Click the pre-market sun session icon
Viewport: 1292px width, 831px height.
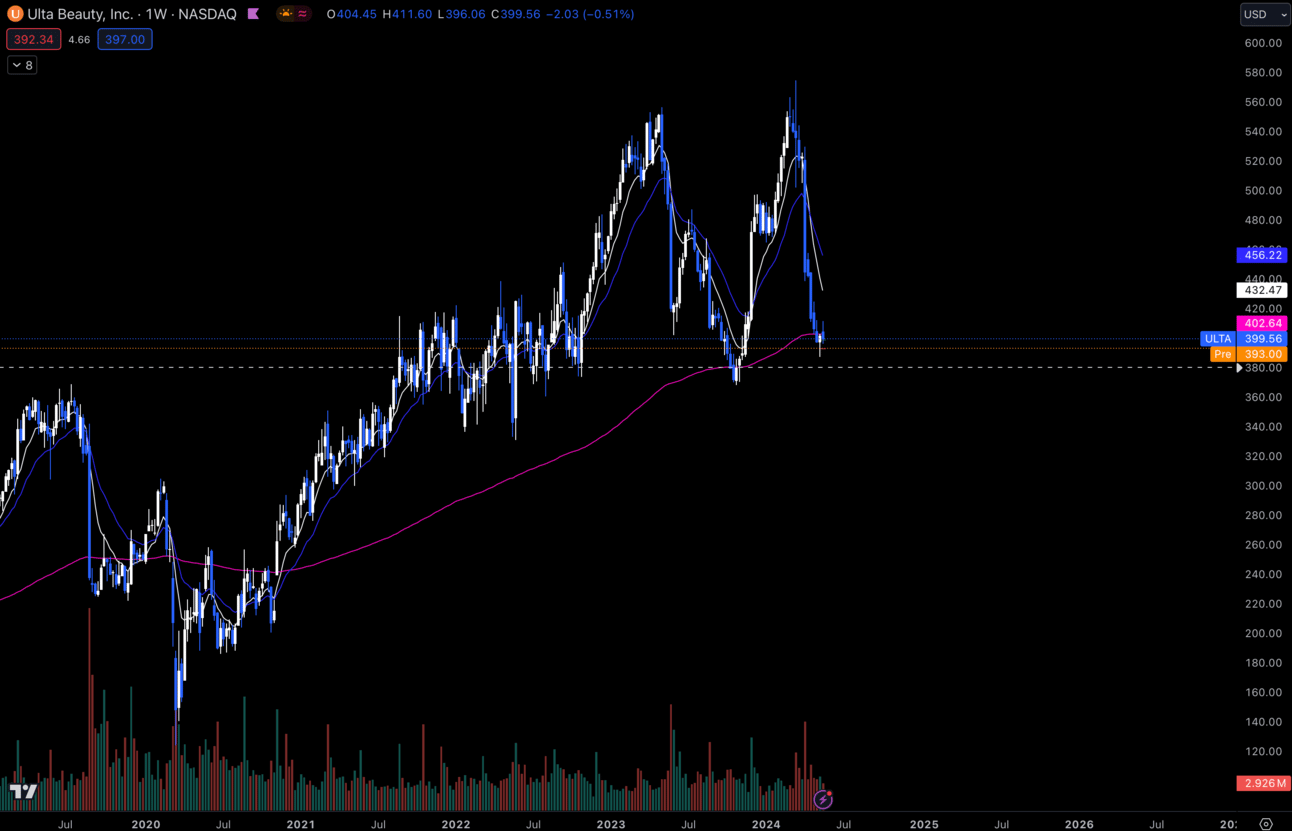pyautogui.click(x=286, y=14)
